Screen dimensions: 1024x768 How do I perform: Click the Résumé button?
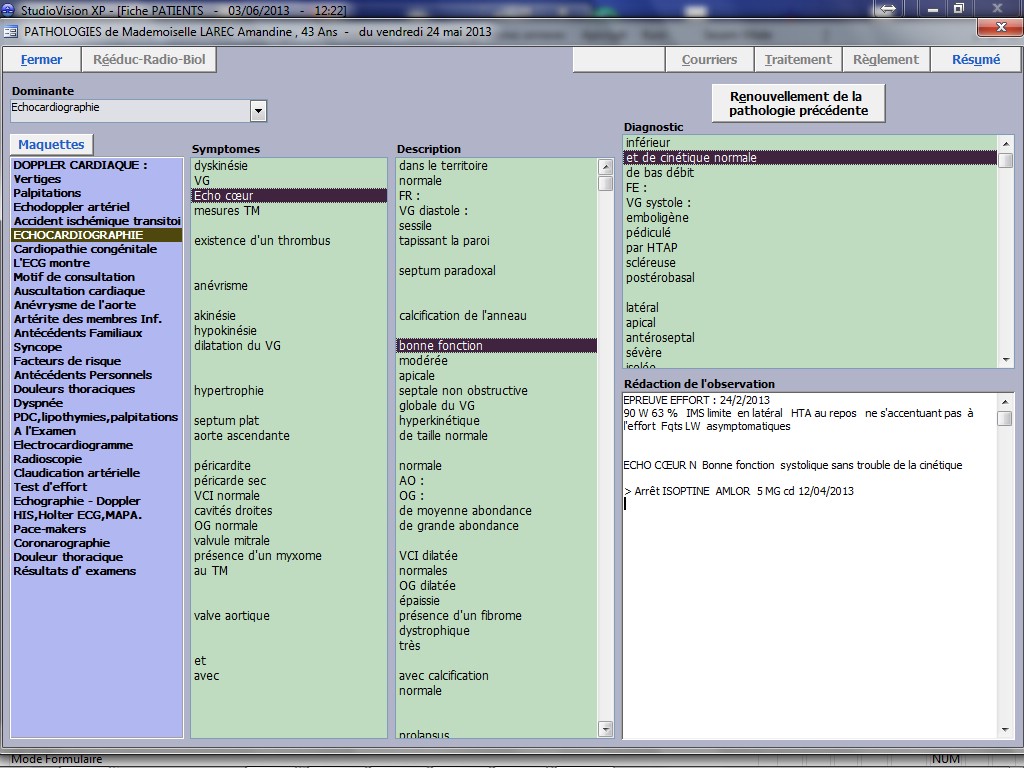975,60
